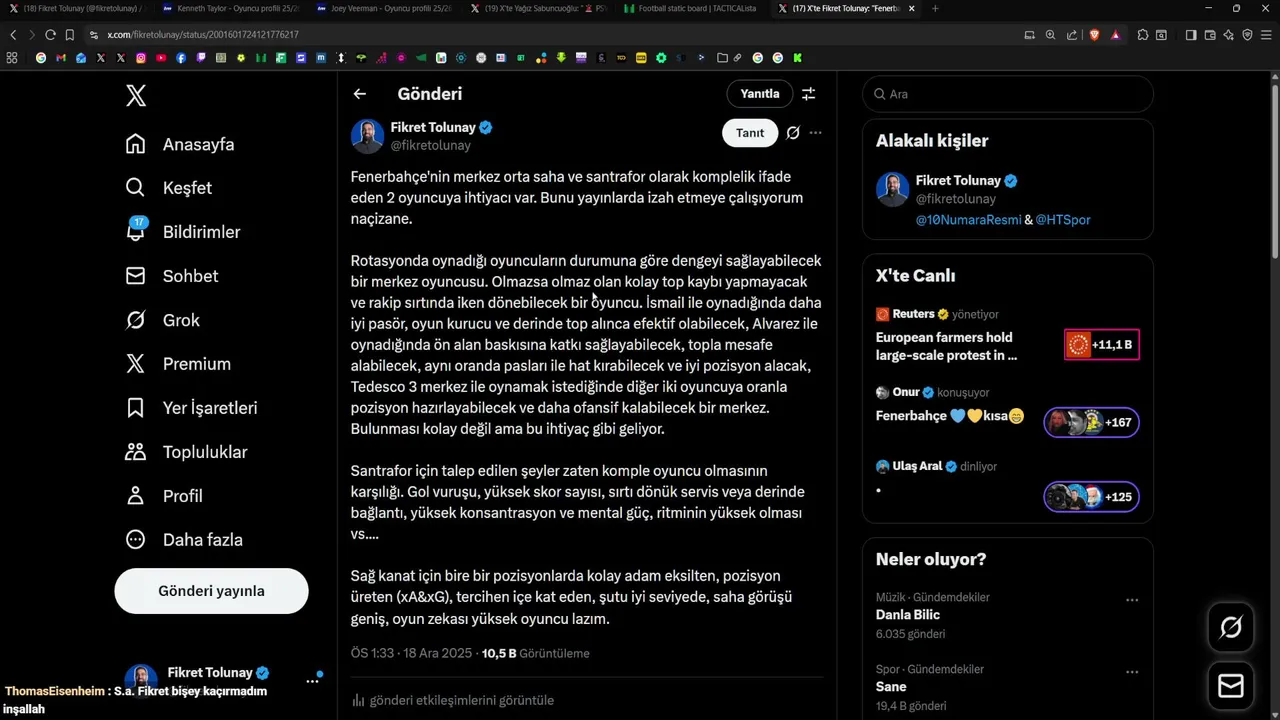Open the Danla Bilic trend

point(908,615)
